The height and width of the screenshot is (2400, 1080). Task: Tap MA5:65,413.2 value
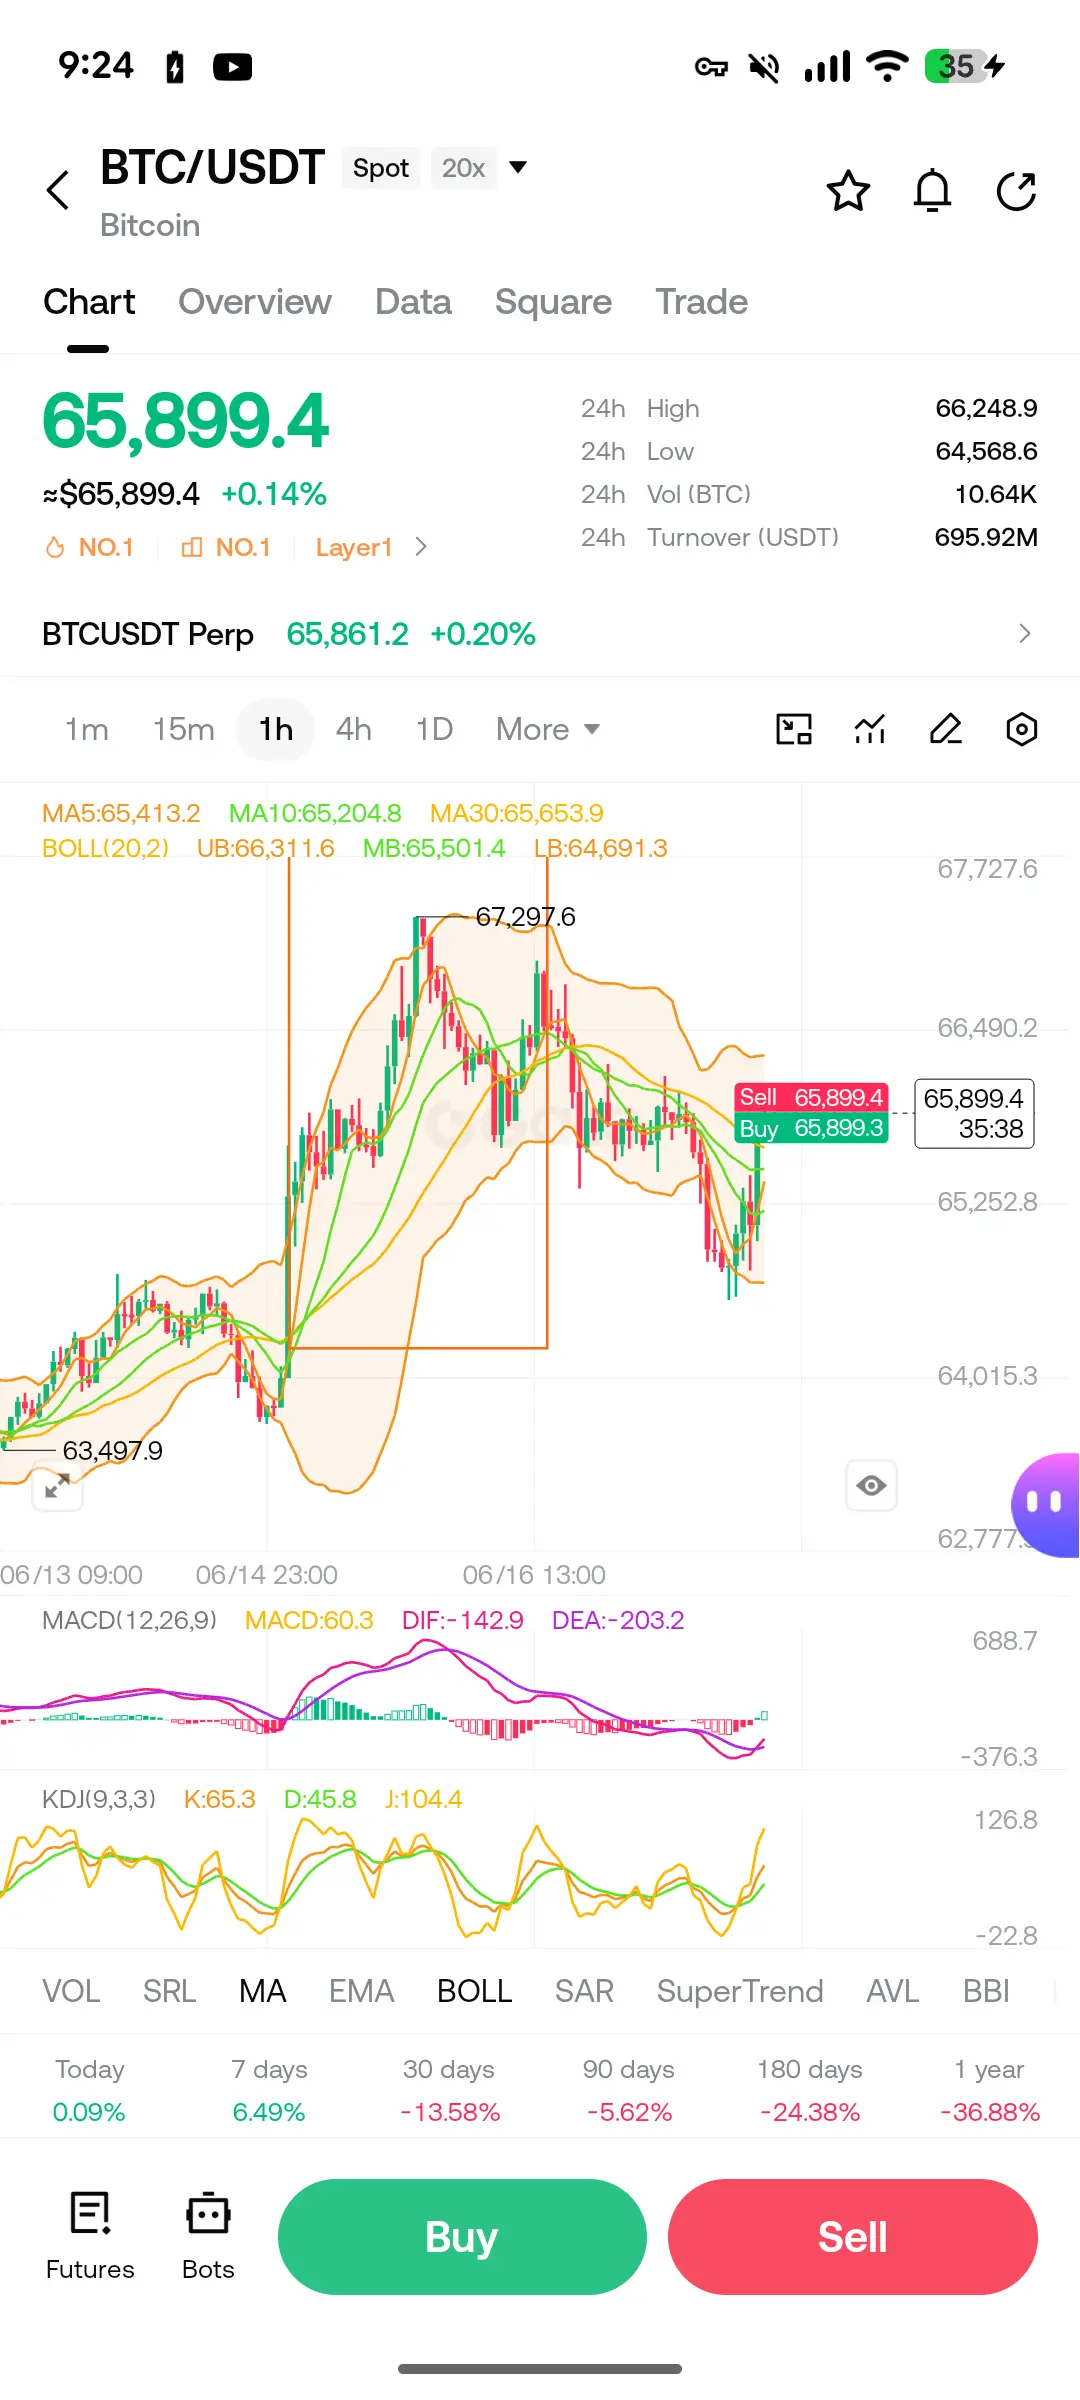point(121,813)
